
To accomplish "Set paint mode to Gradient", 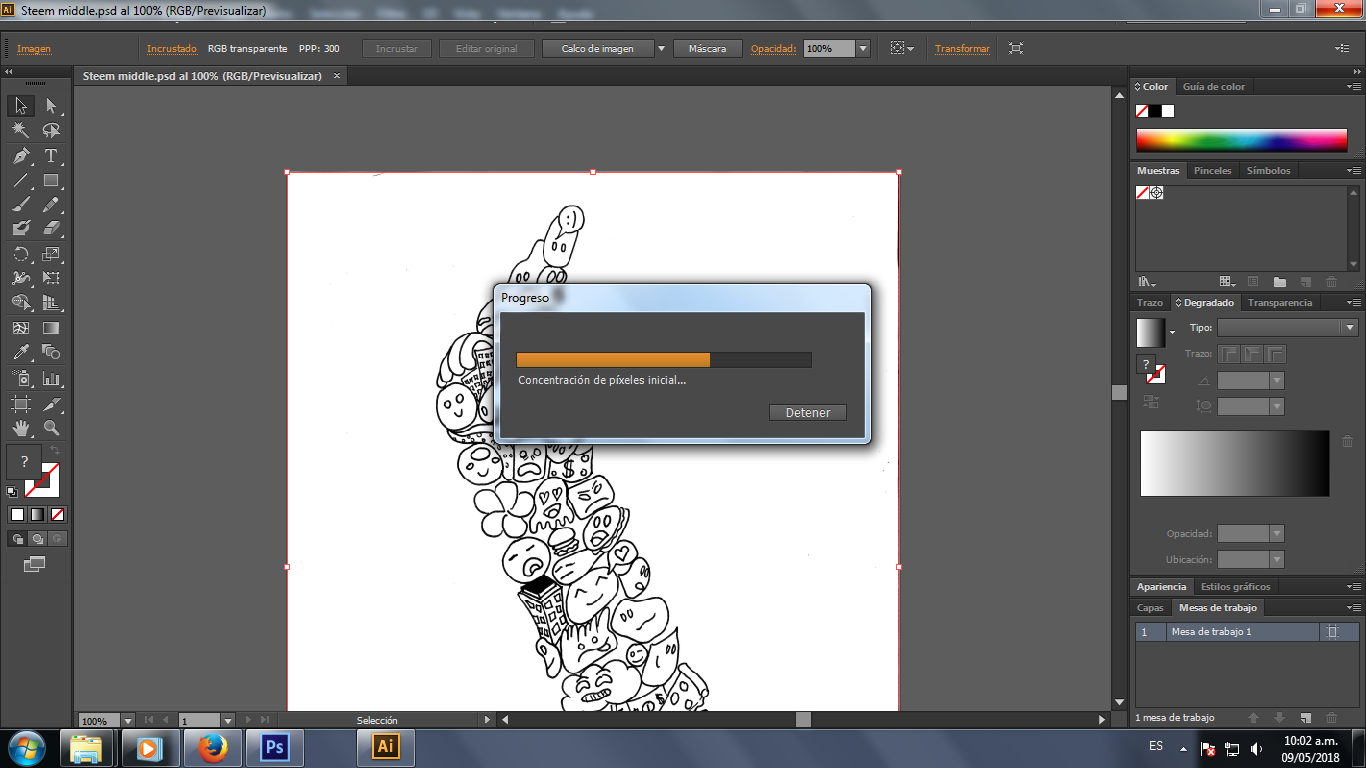I will click(37, 515).
